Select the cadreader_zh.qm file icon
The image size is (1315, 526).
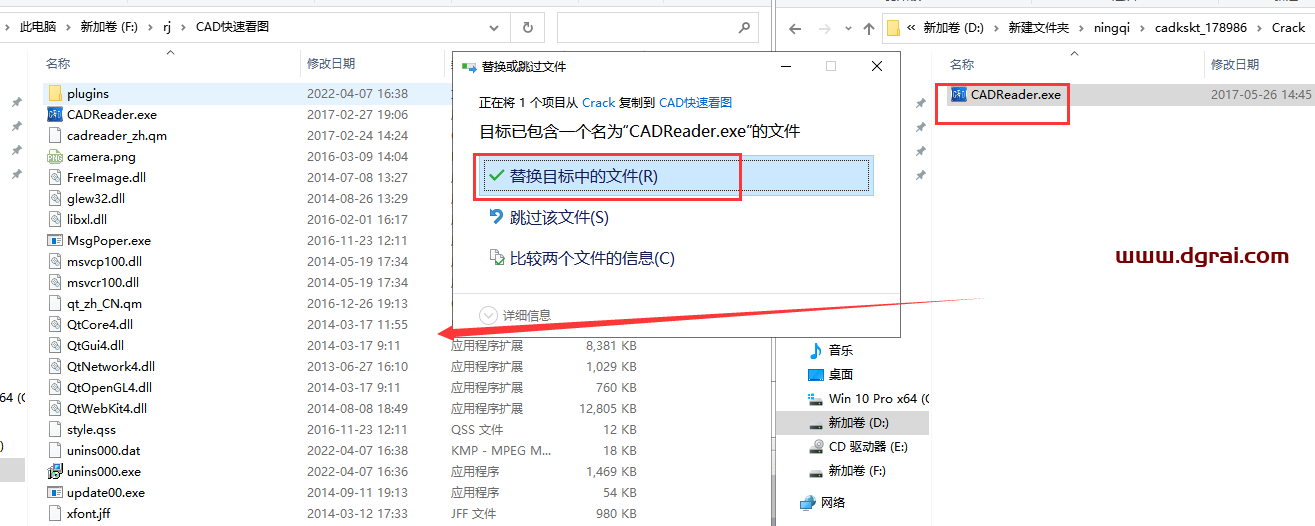55,135
